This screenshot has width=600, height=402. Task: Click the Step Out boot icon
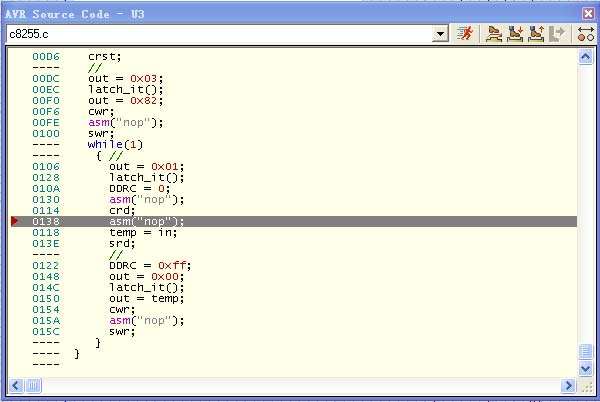click(x=537, y=34)
